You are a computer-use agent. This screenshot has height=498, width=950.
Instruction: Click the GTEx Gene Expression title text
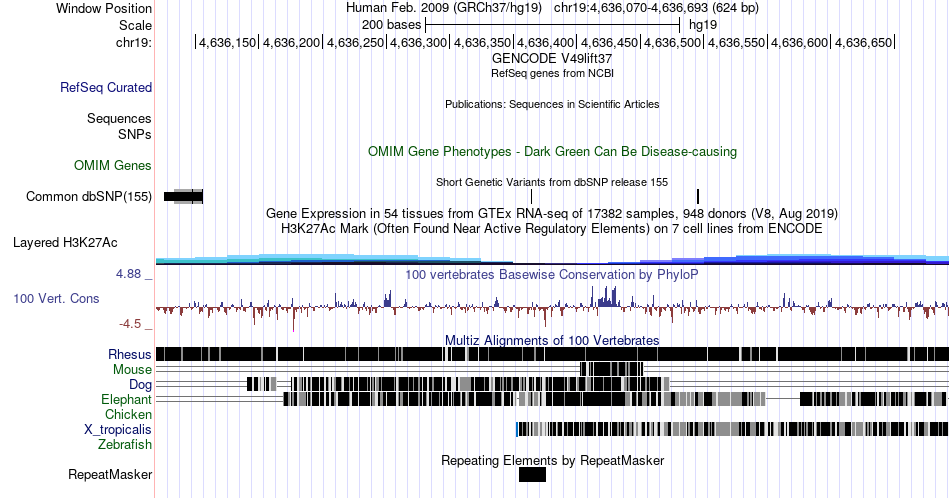click(x=552, y=213)
